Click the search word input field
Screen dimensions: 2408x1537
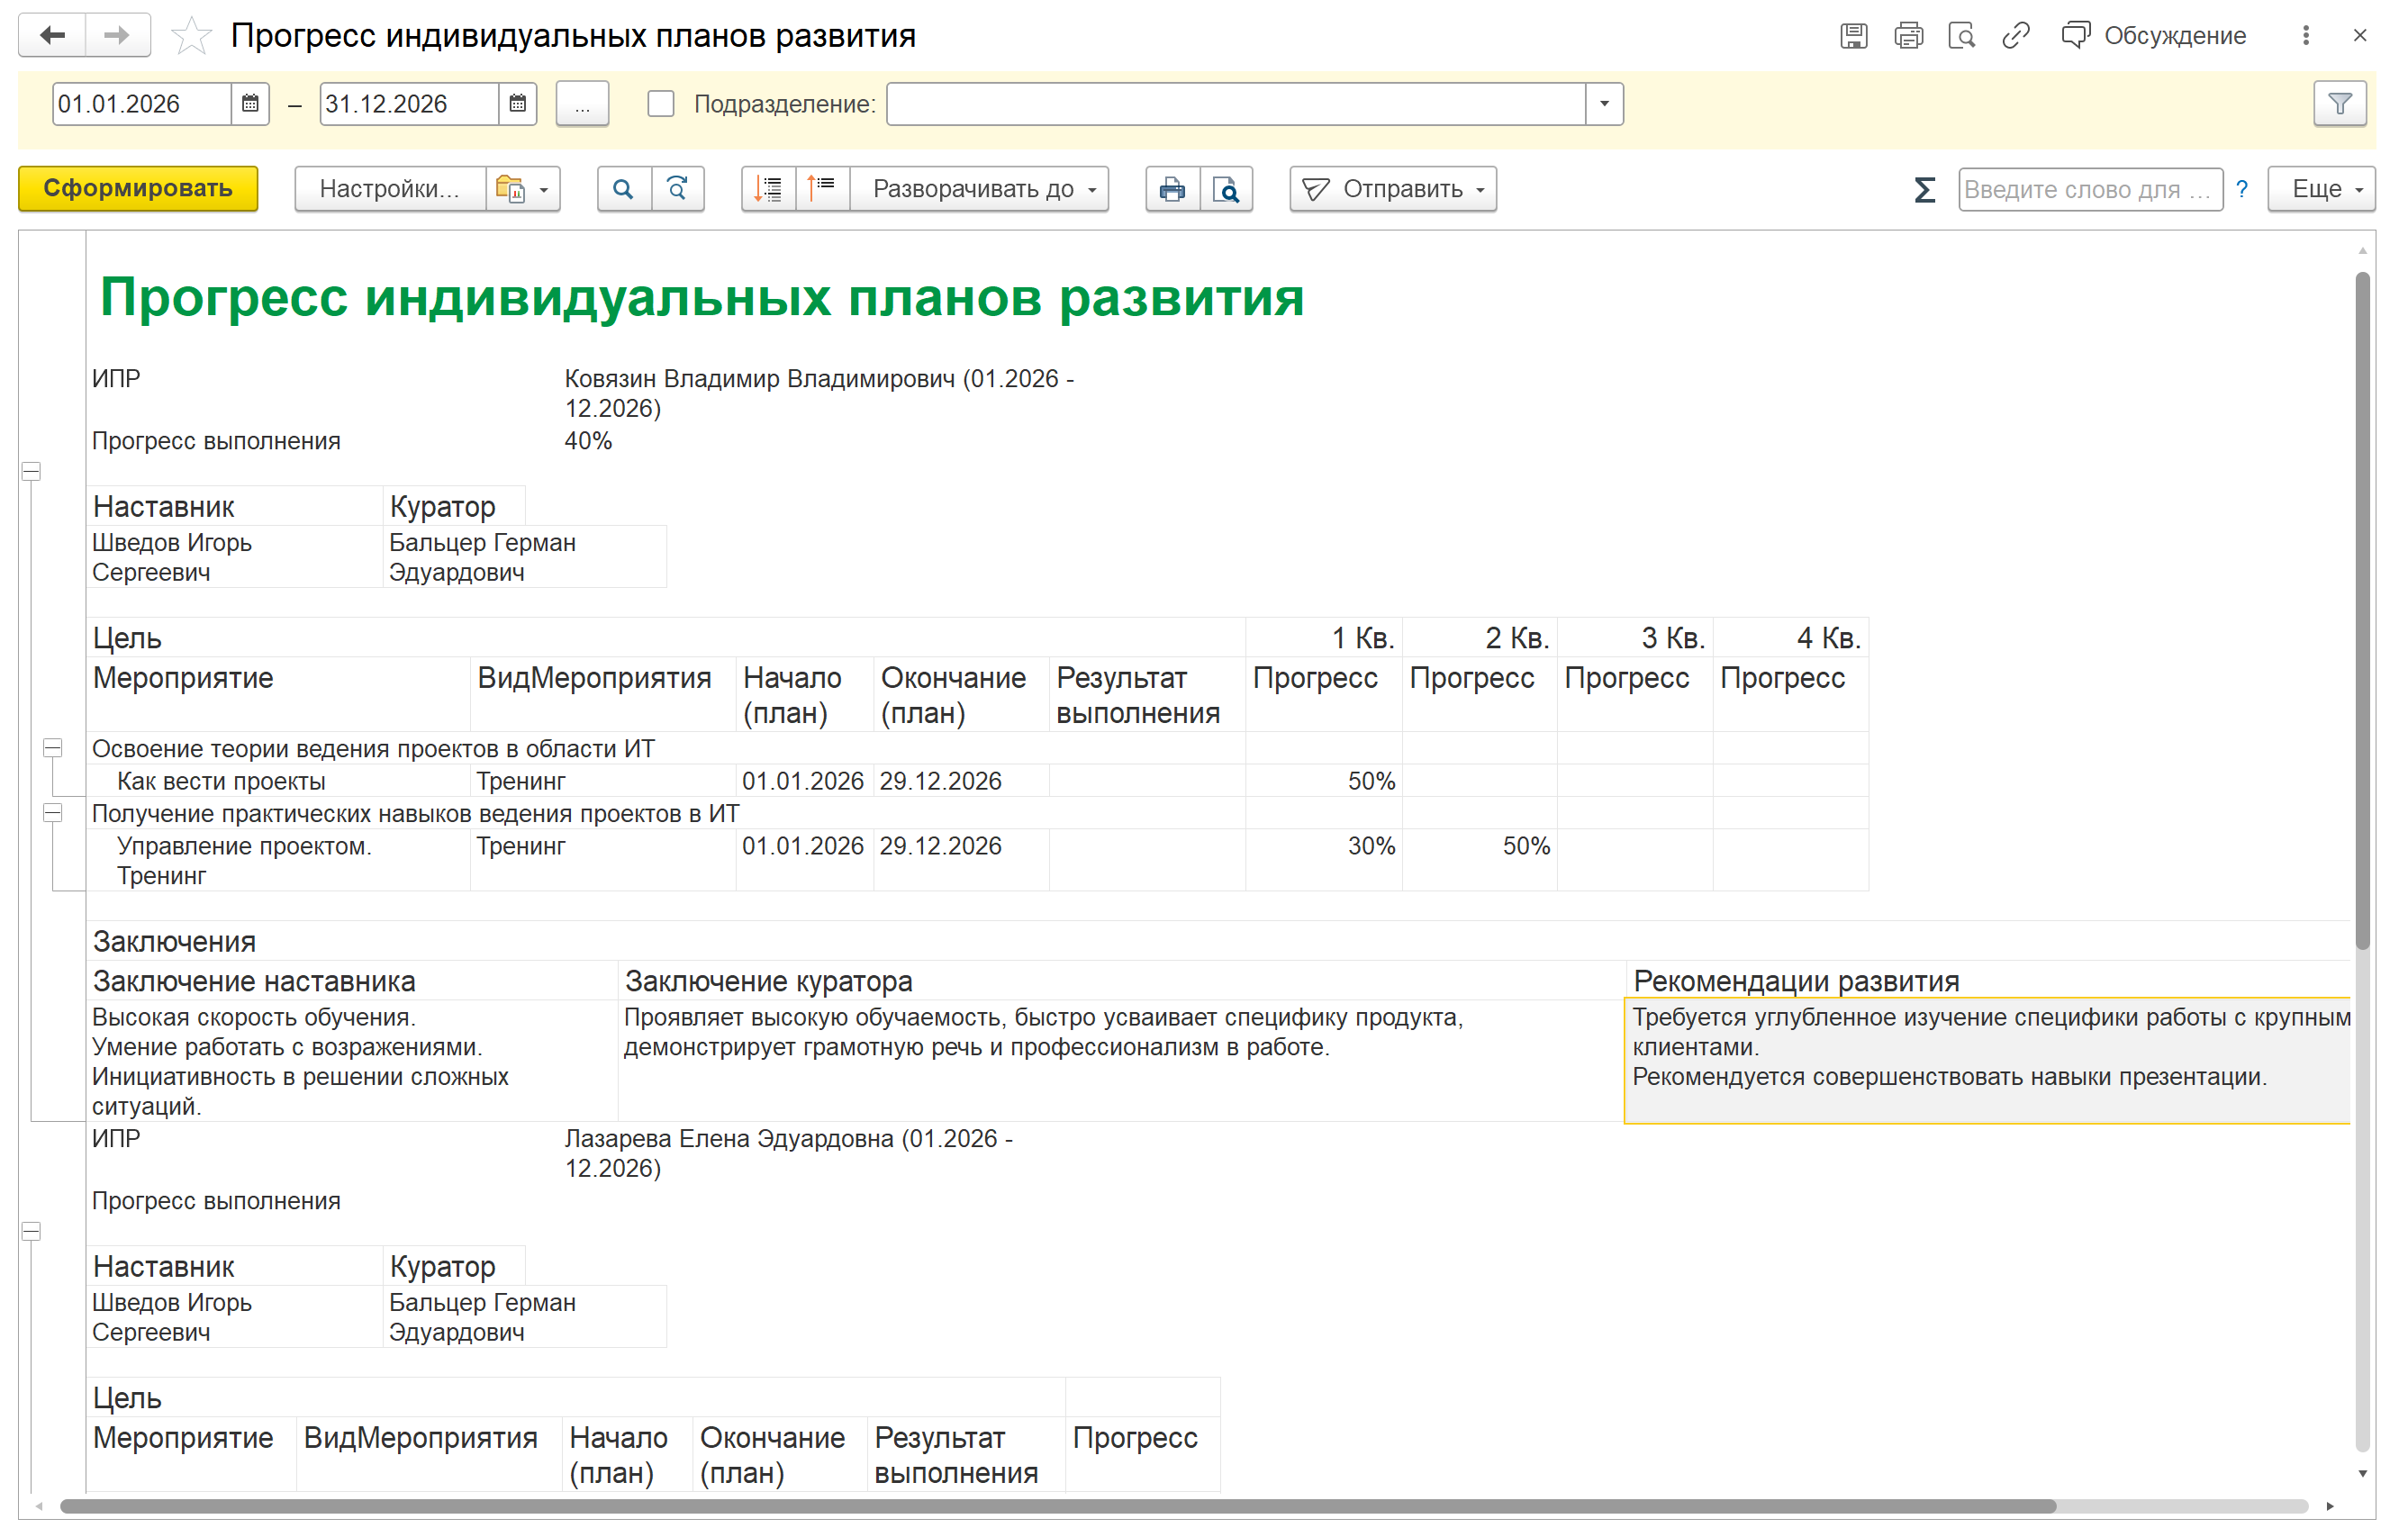[x=2088, y=189]
